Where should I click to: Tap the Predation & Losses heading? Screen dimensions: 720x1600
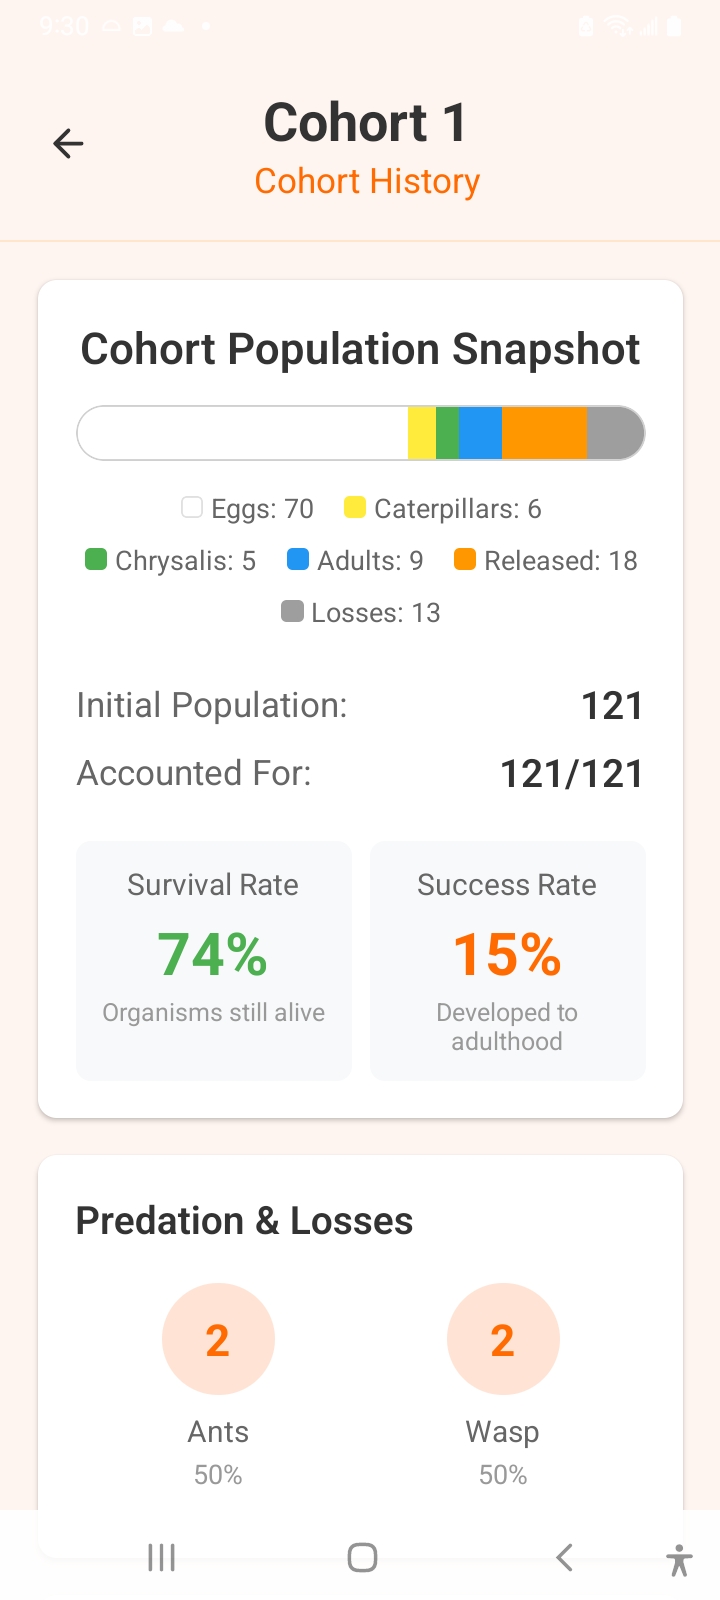coord(245,1221)
